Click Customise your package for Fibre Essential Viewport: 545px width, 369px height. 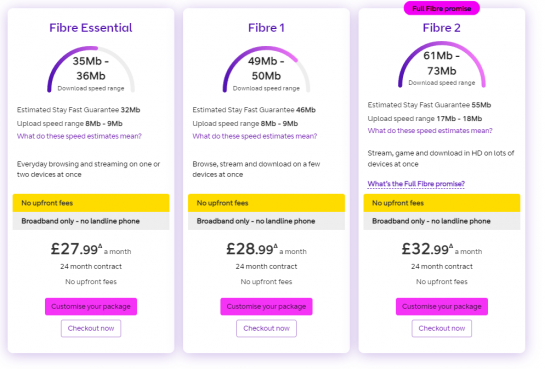point(91,306)
